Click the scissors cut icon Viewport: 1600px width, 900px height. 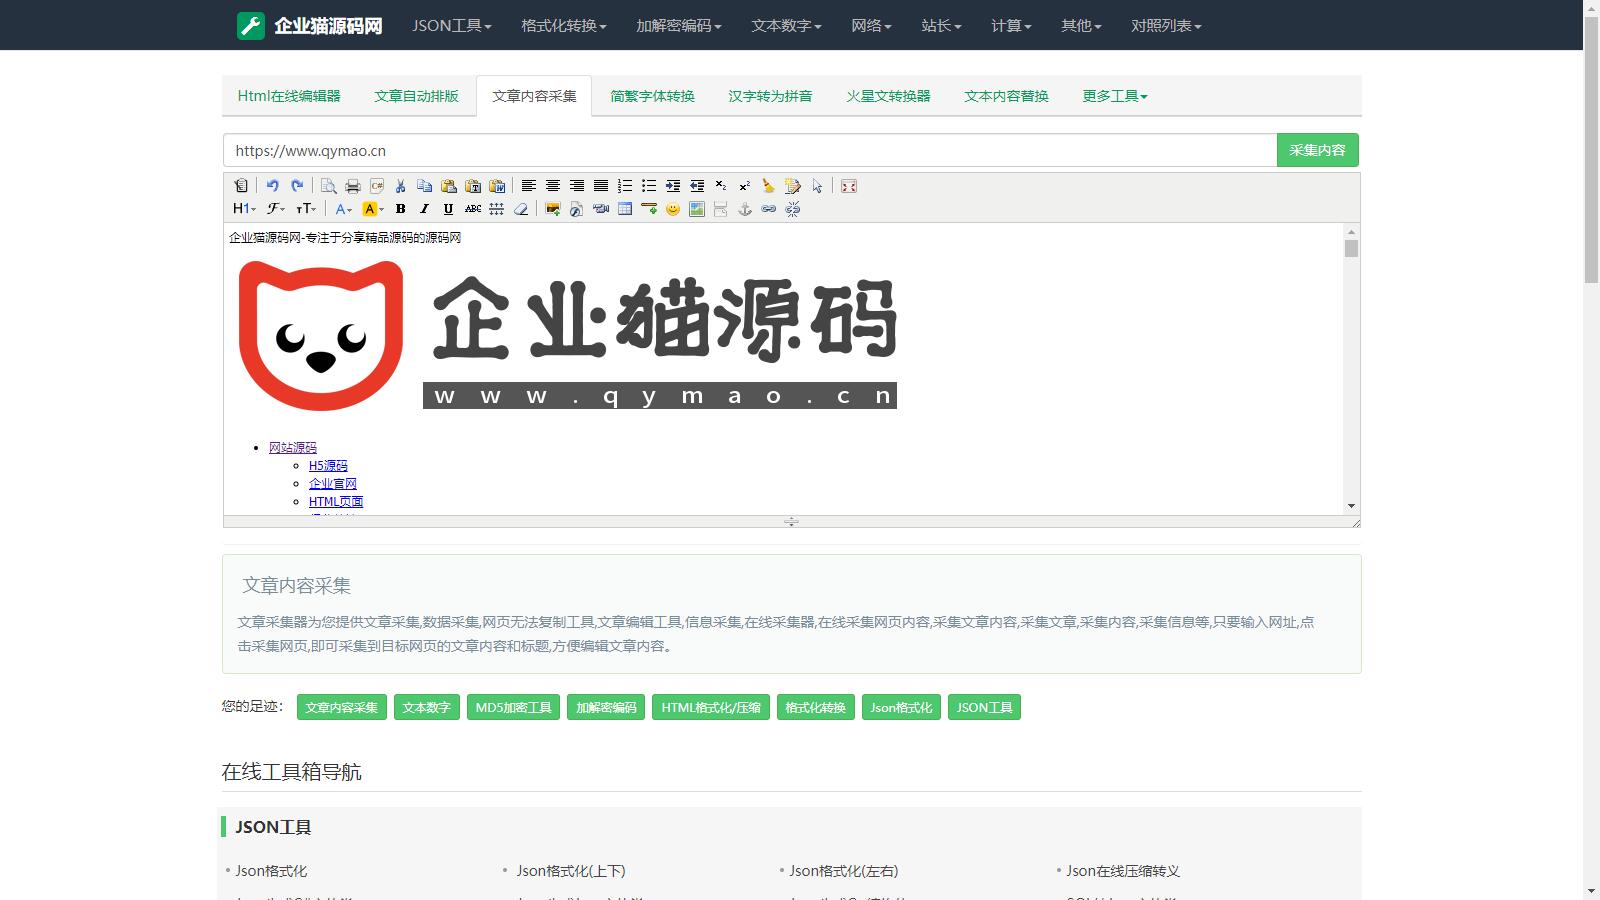pyautogui.click(x=401, y=186)
